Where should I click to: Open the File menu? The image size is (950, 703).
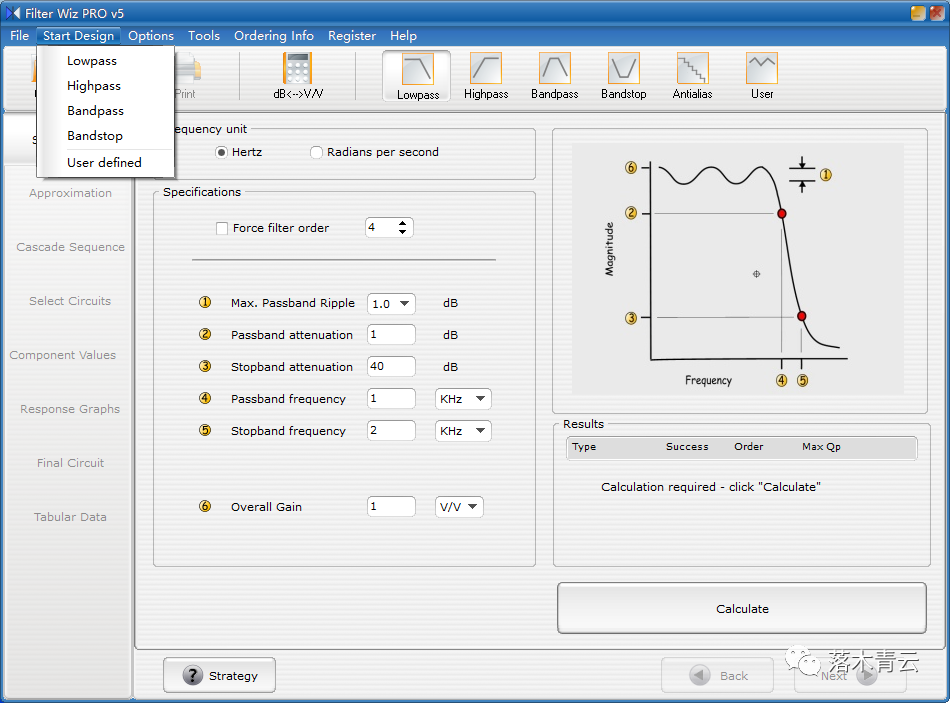tap(19, 36)
